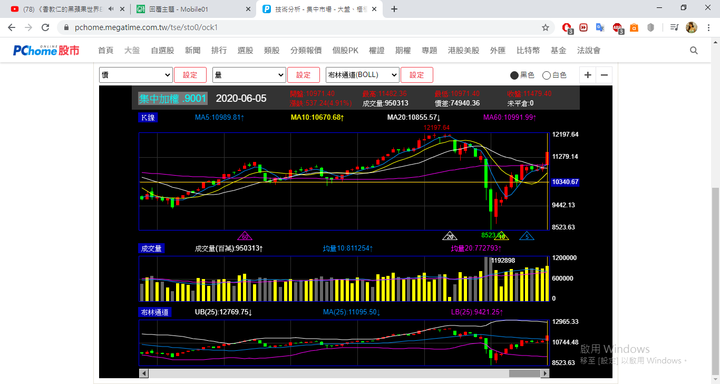Image resolution: width=720 pixels, height=384 pixels.
Task: Click the blue triangle chart marker
Action: pyautogui.click(x=527, y=236)
